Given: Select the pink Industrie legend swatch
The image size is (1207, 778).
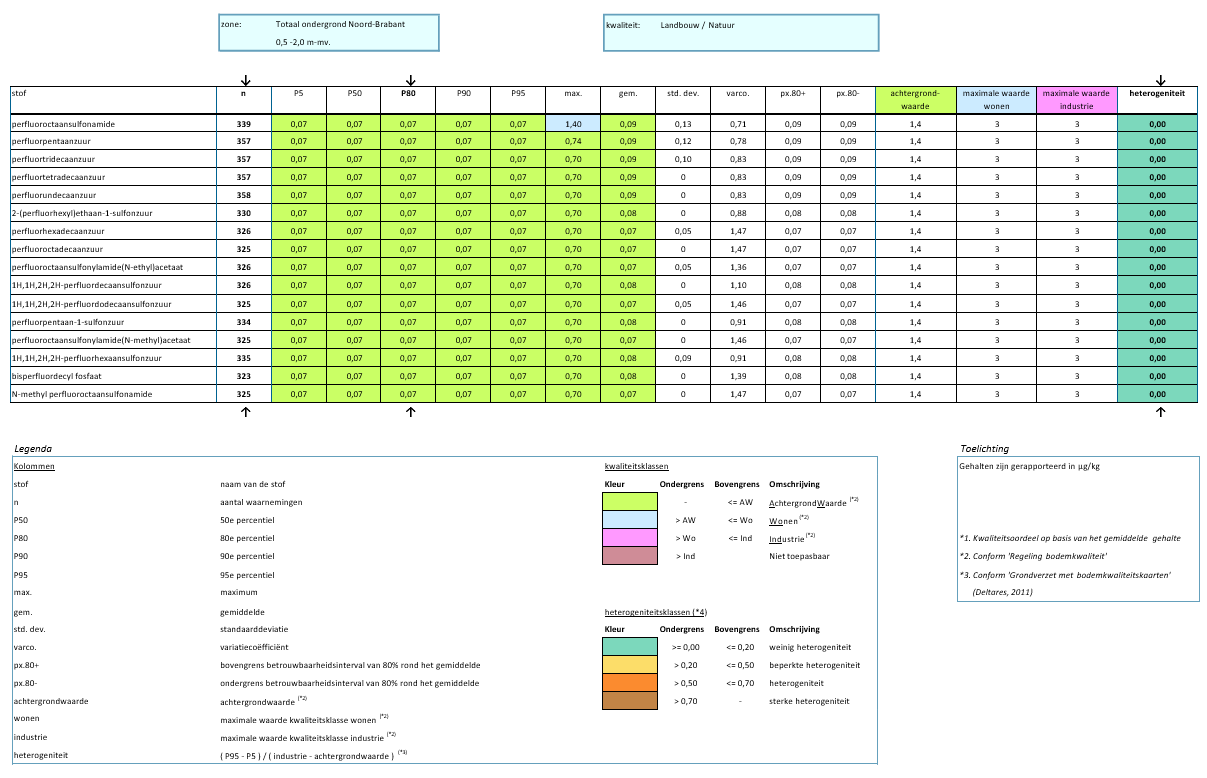Looking at the screenshot, I should point(631,537).
